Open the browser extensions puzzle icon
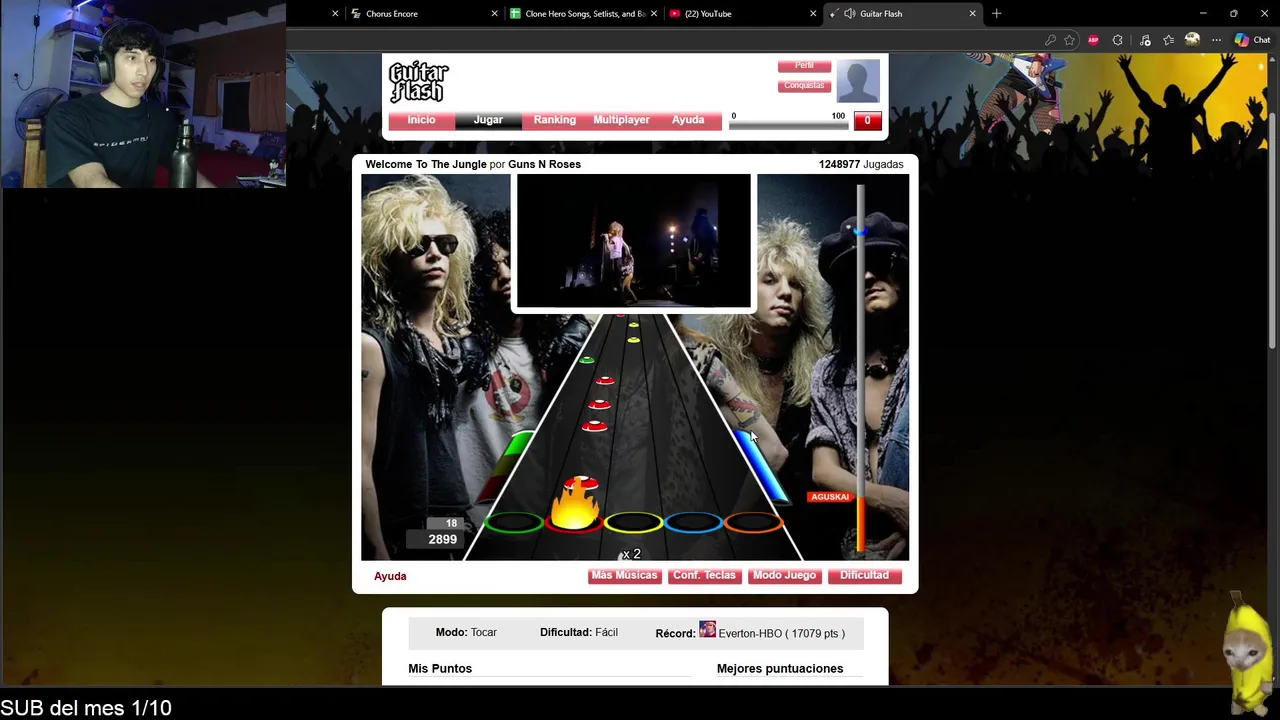Image resolution: width=1280 pixels, height=720 pixels. (x=1118, y=40)
